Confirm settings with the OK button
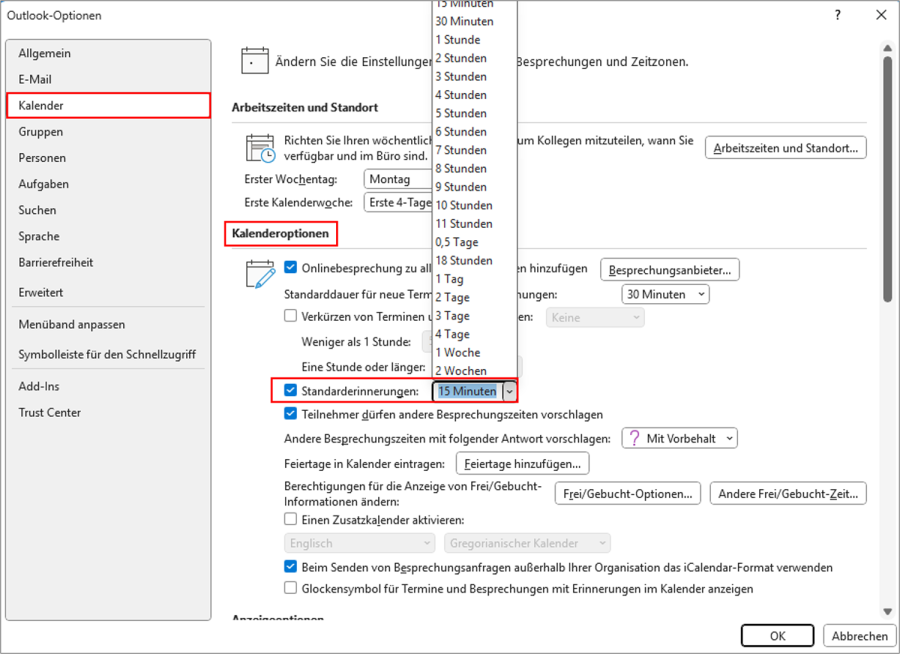The width and height of the screenshot is (900, 654). click(777, 635)
